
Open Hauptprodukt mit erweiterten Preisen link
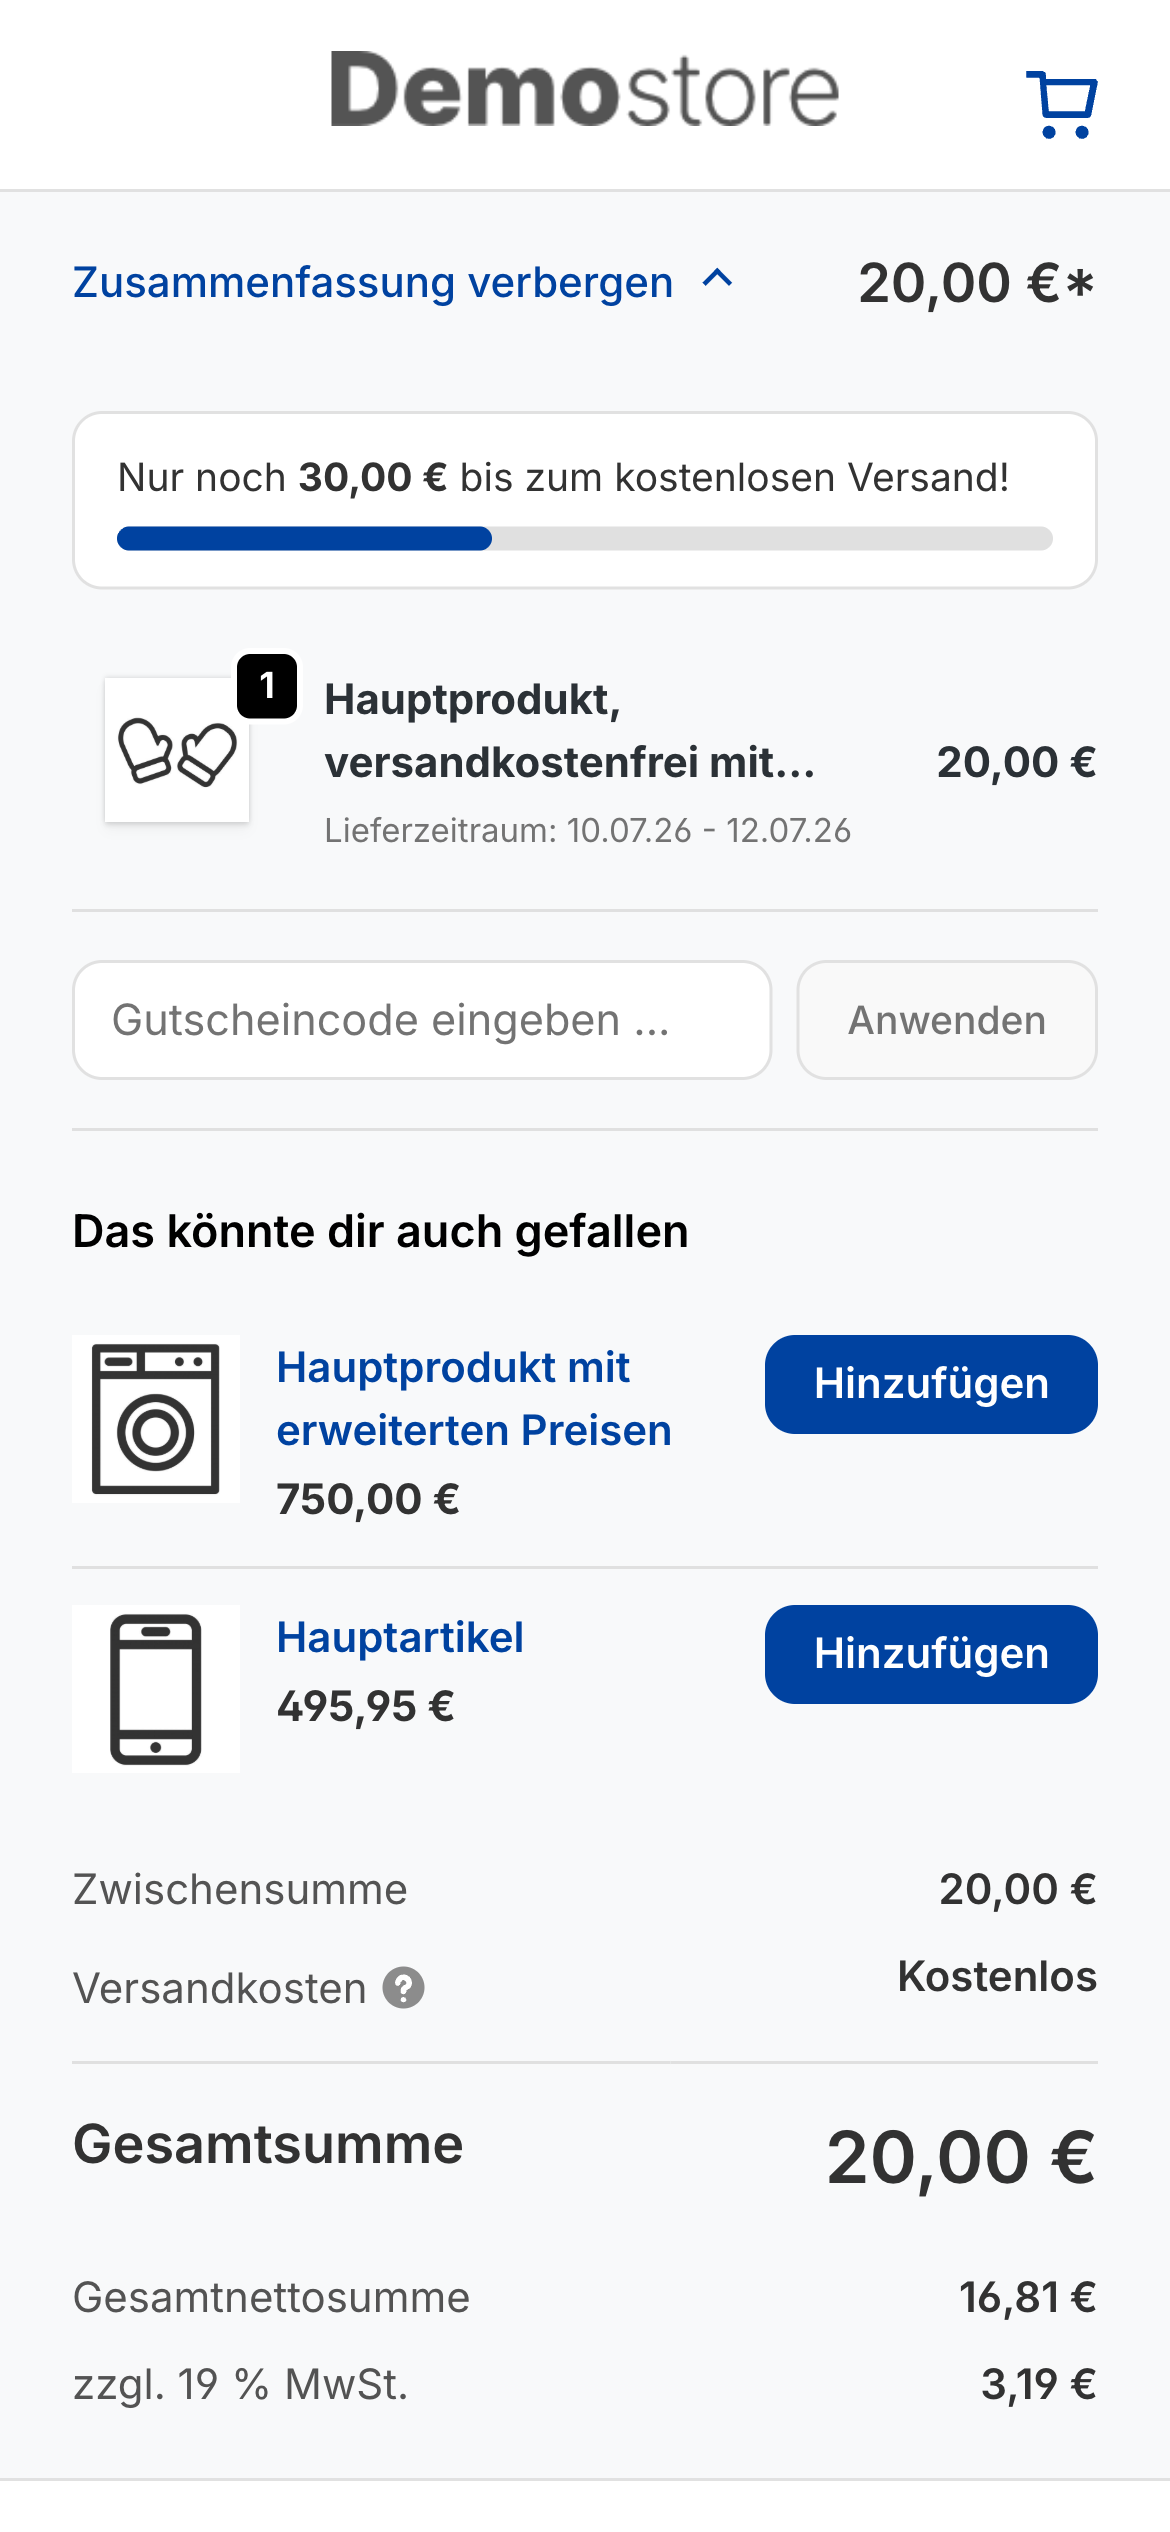[474, 1399]
